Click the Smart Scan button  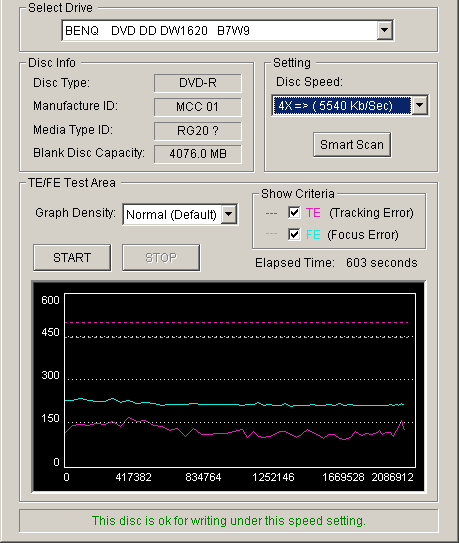(352, 144)
